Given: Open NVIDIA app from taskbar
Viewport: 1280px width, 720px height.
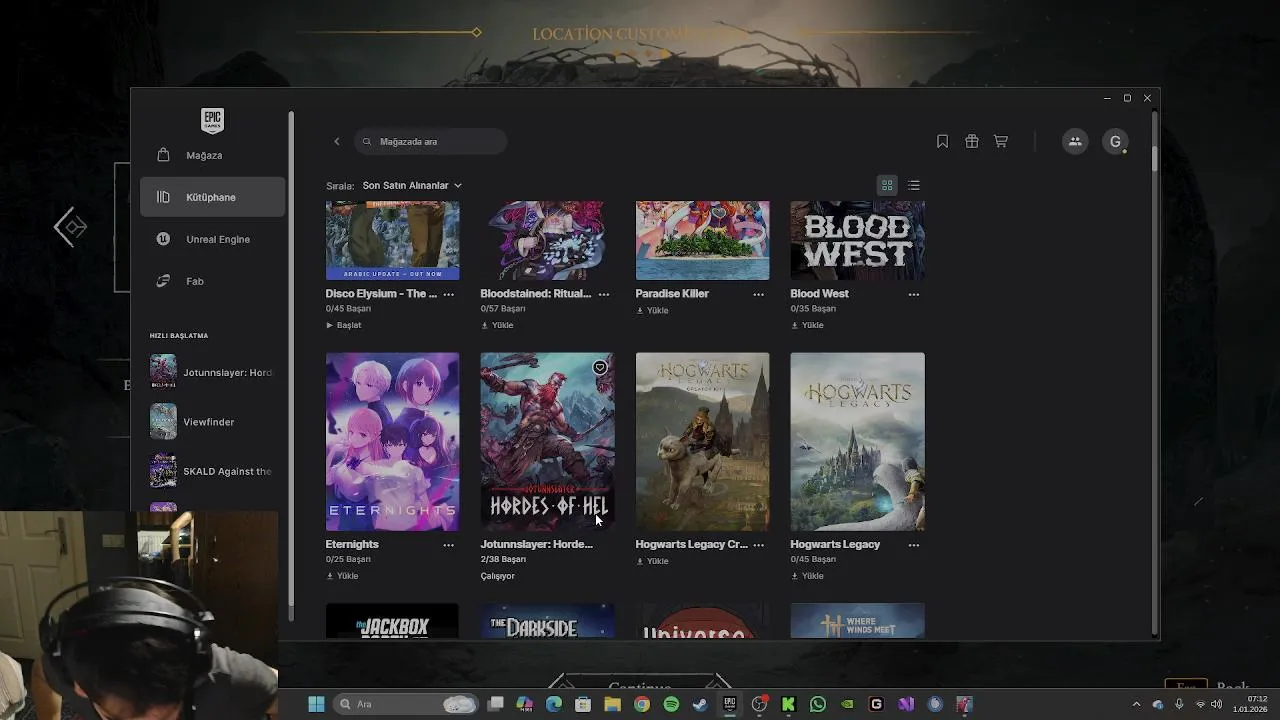Looking at the screenshot, I should pyautogui.click(x=847, y=704).
